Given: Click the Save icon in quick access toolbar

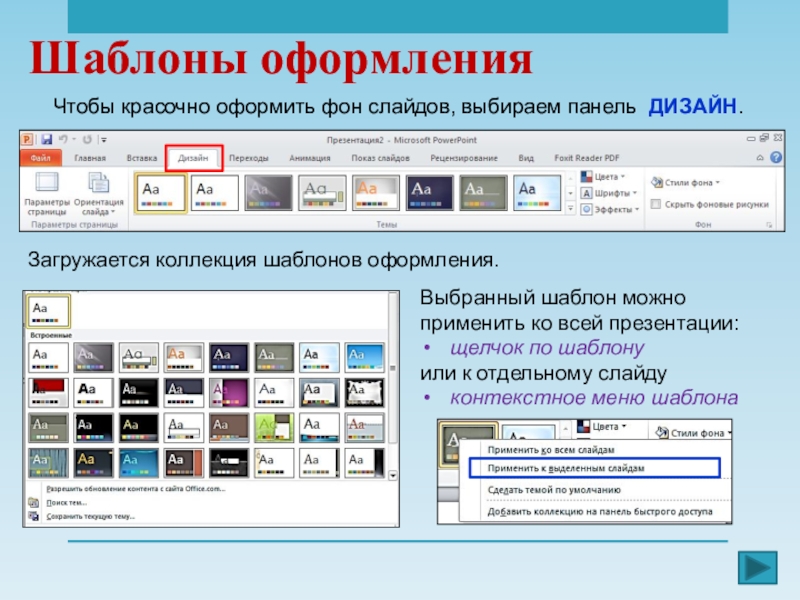Looking at the screenshot, I should 47,139.
